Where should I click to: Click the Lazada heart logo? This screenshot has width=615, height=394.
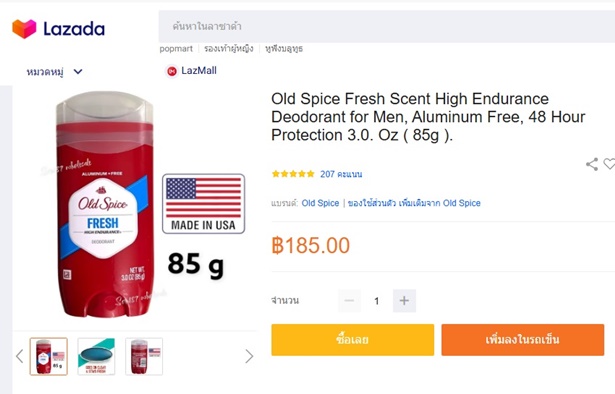[x=24, y=29]
